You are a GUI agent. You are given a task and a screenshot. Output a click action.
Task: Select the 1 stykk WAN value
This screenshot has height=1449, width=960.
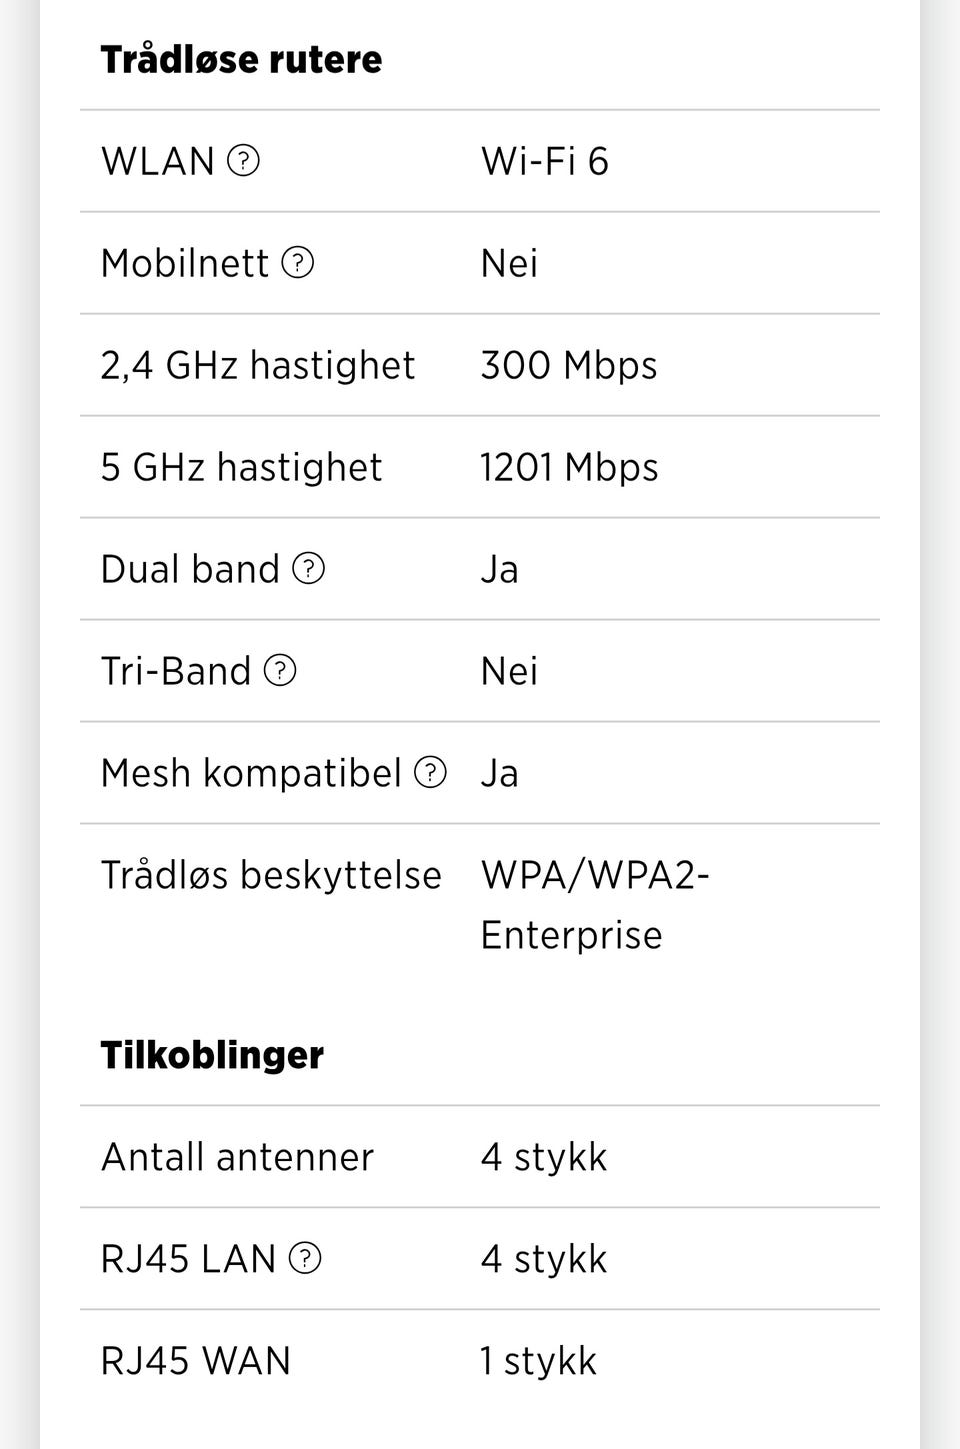[538, 1361]
